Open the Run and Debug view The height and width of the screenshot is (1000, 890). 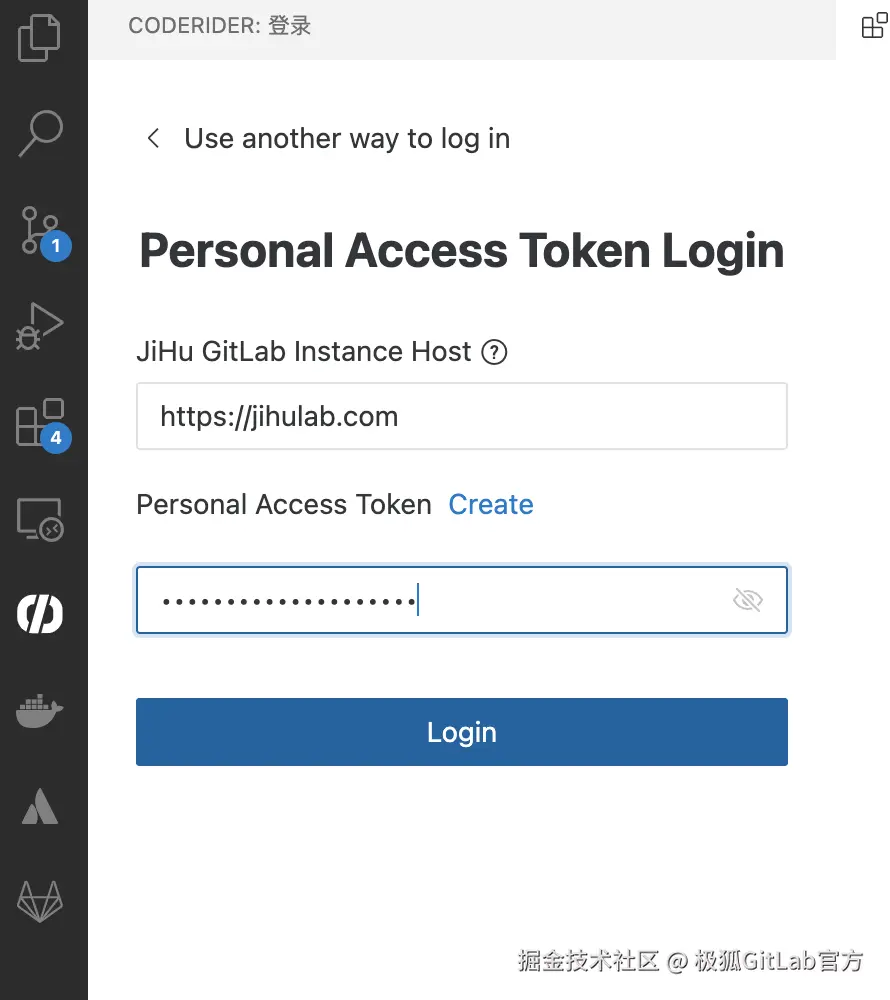[42, 323]
